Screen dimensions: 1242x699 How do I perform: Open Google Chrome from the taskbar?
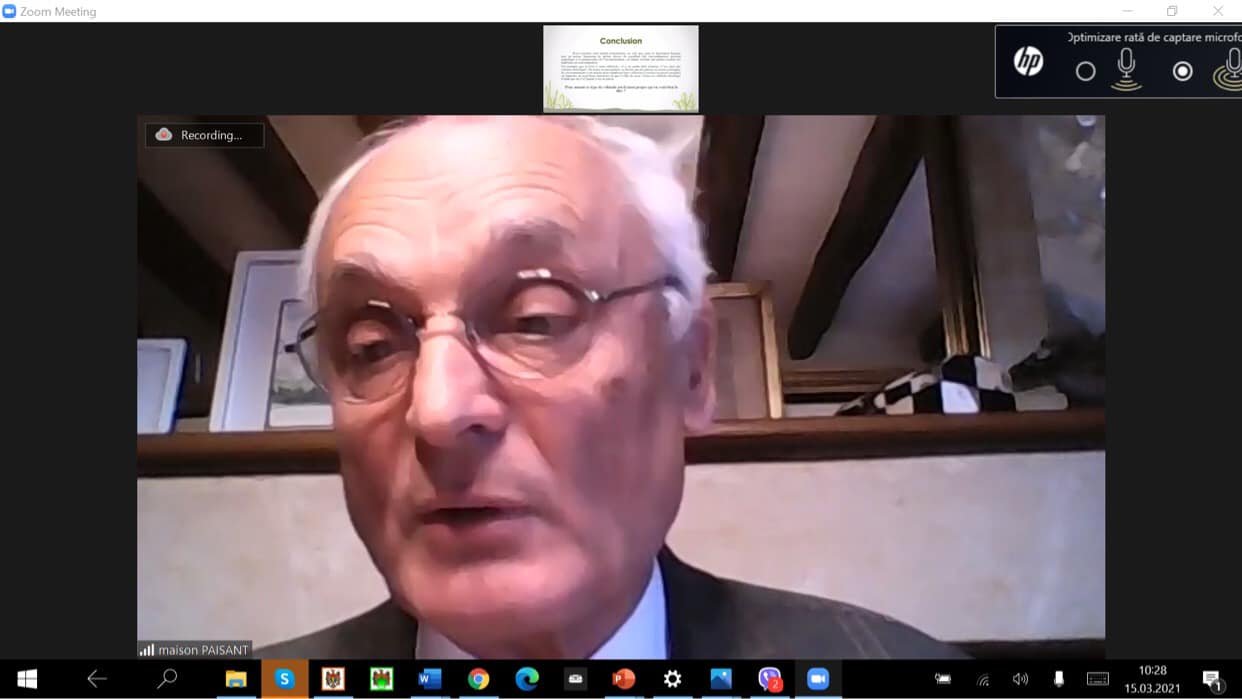click(478, 679)
